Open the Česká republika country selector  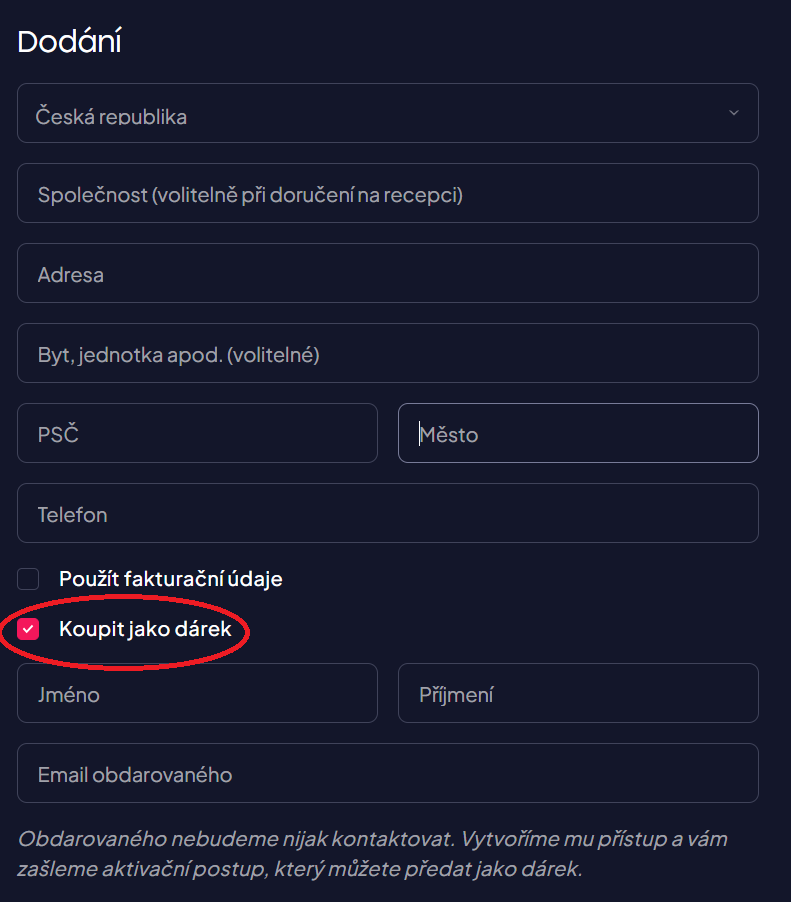[x=387, y=113]
